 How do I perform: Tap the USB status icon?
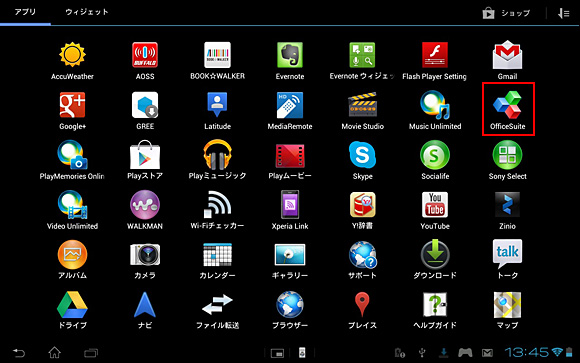click(422, 353)
